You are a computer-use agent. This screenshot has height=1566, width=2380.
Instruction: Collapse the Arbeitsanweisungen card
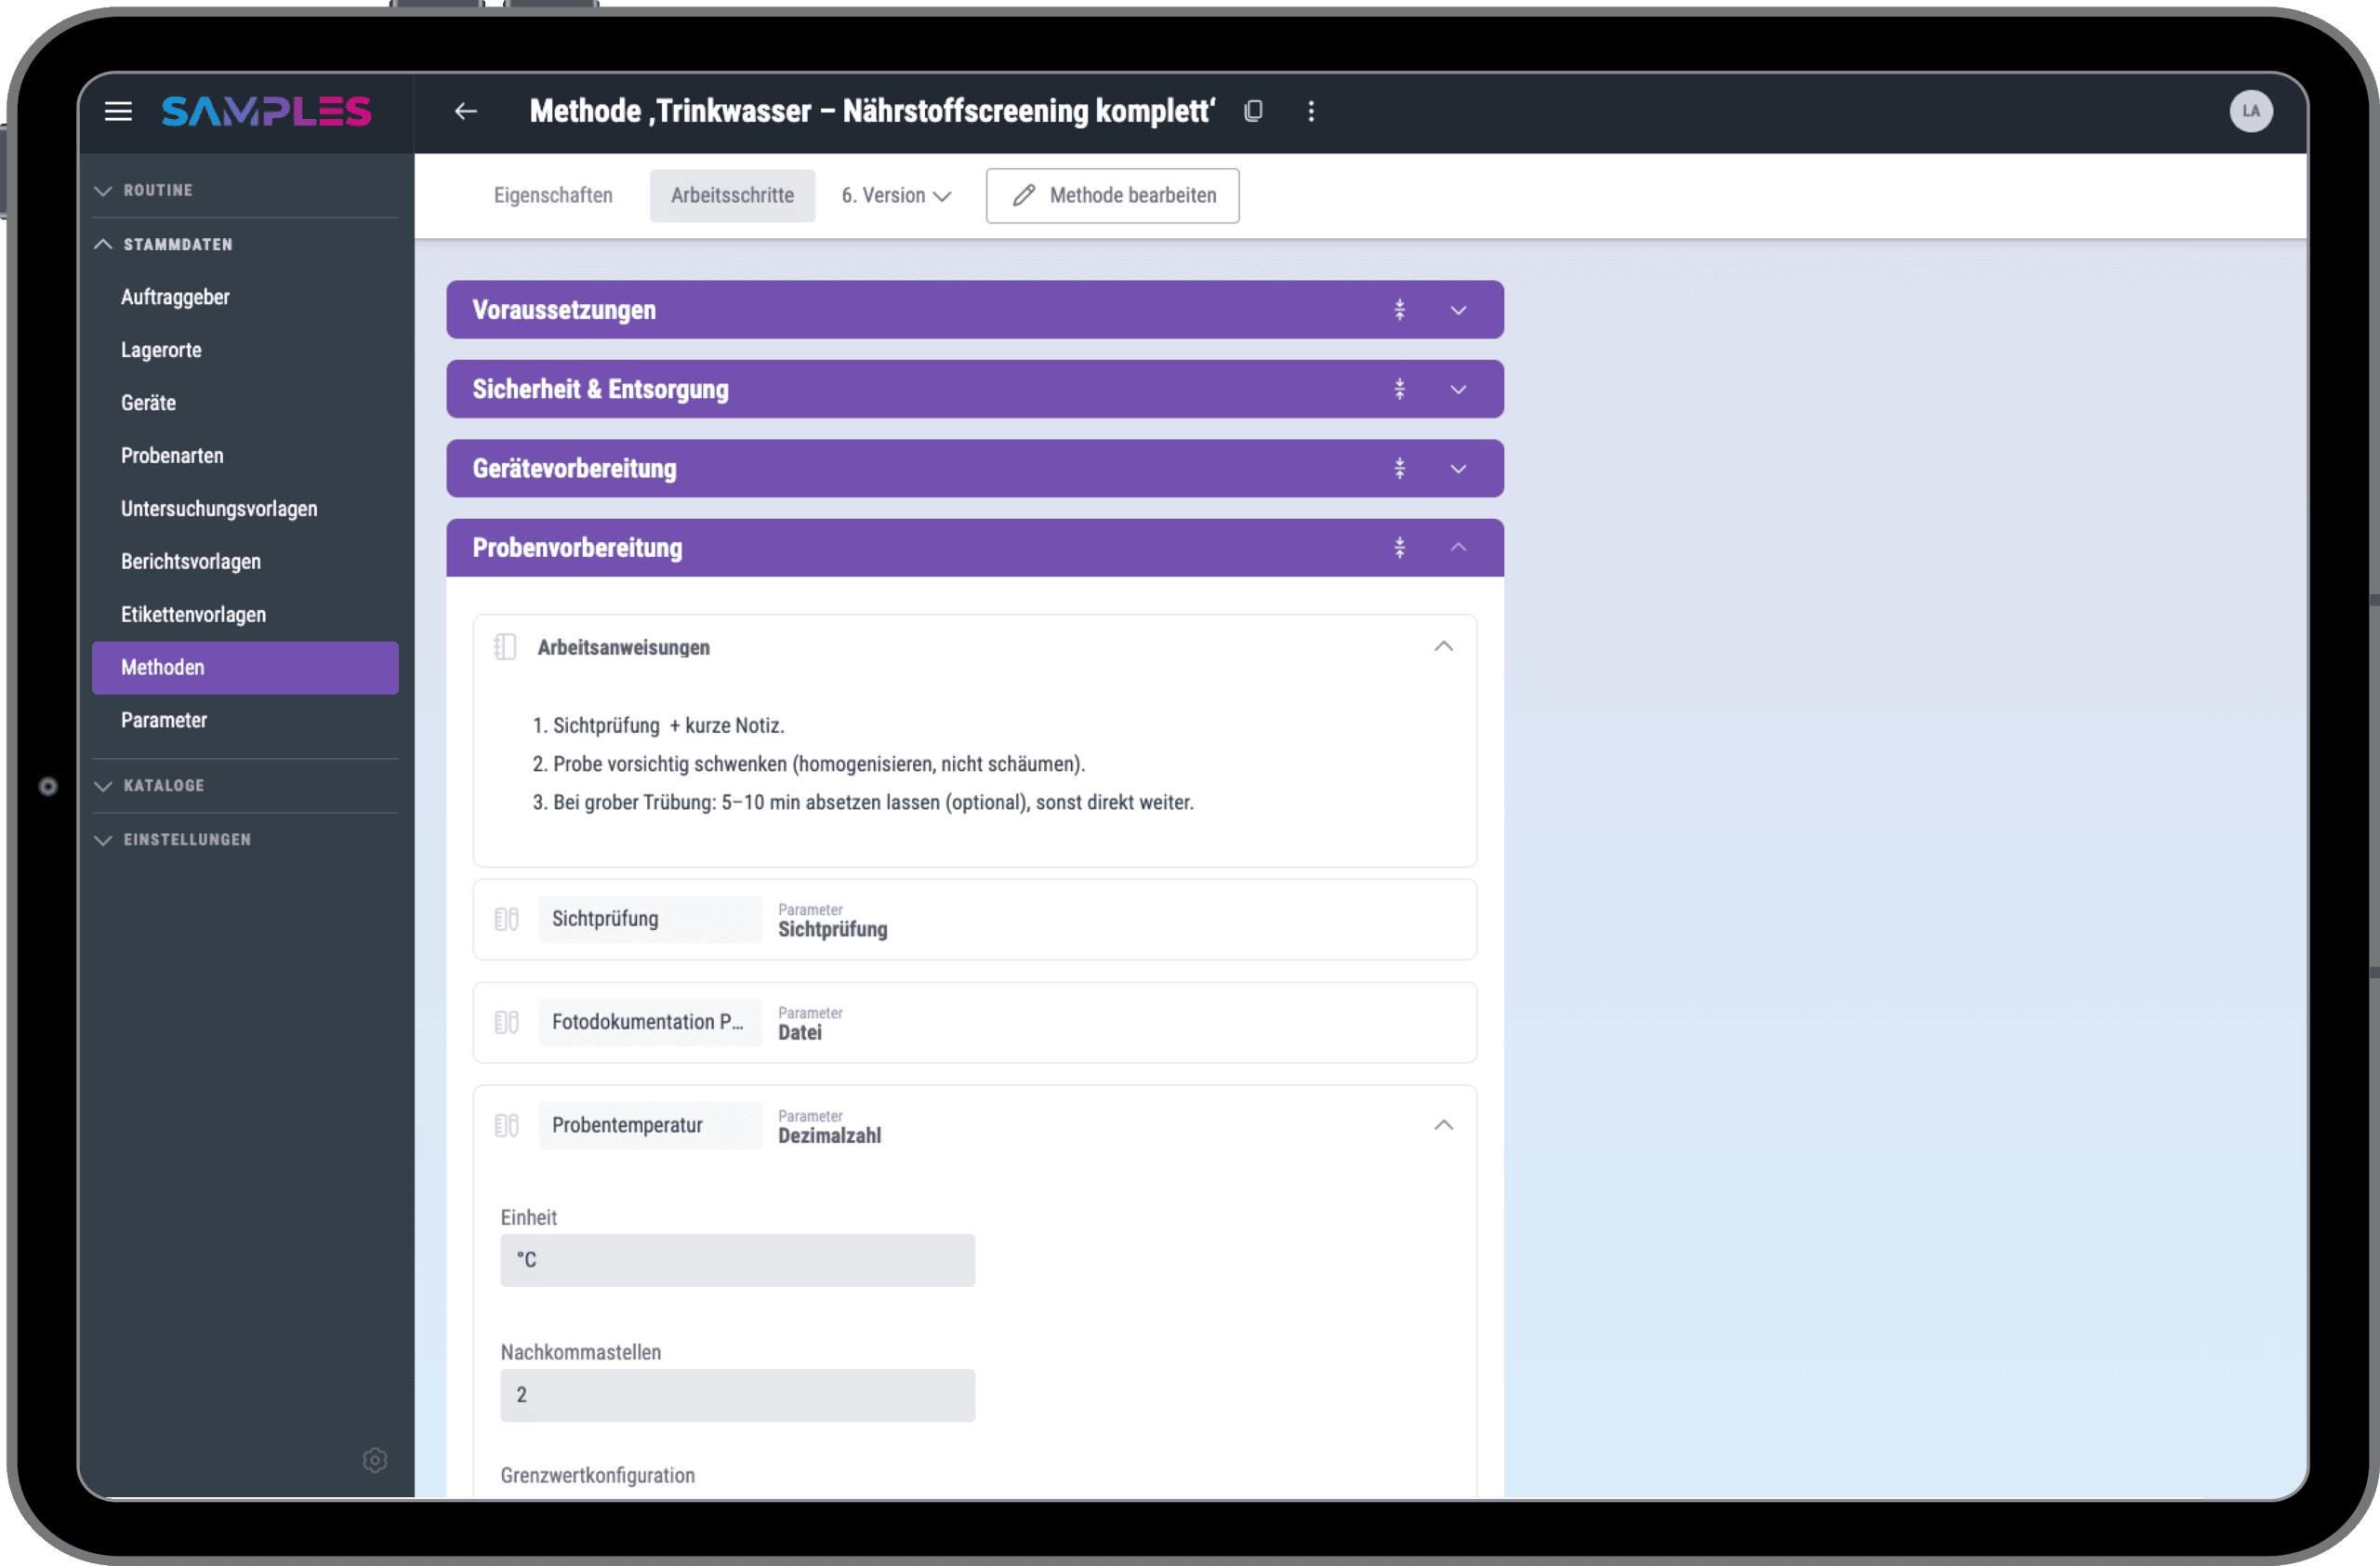[x=1443, y=647]
